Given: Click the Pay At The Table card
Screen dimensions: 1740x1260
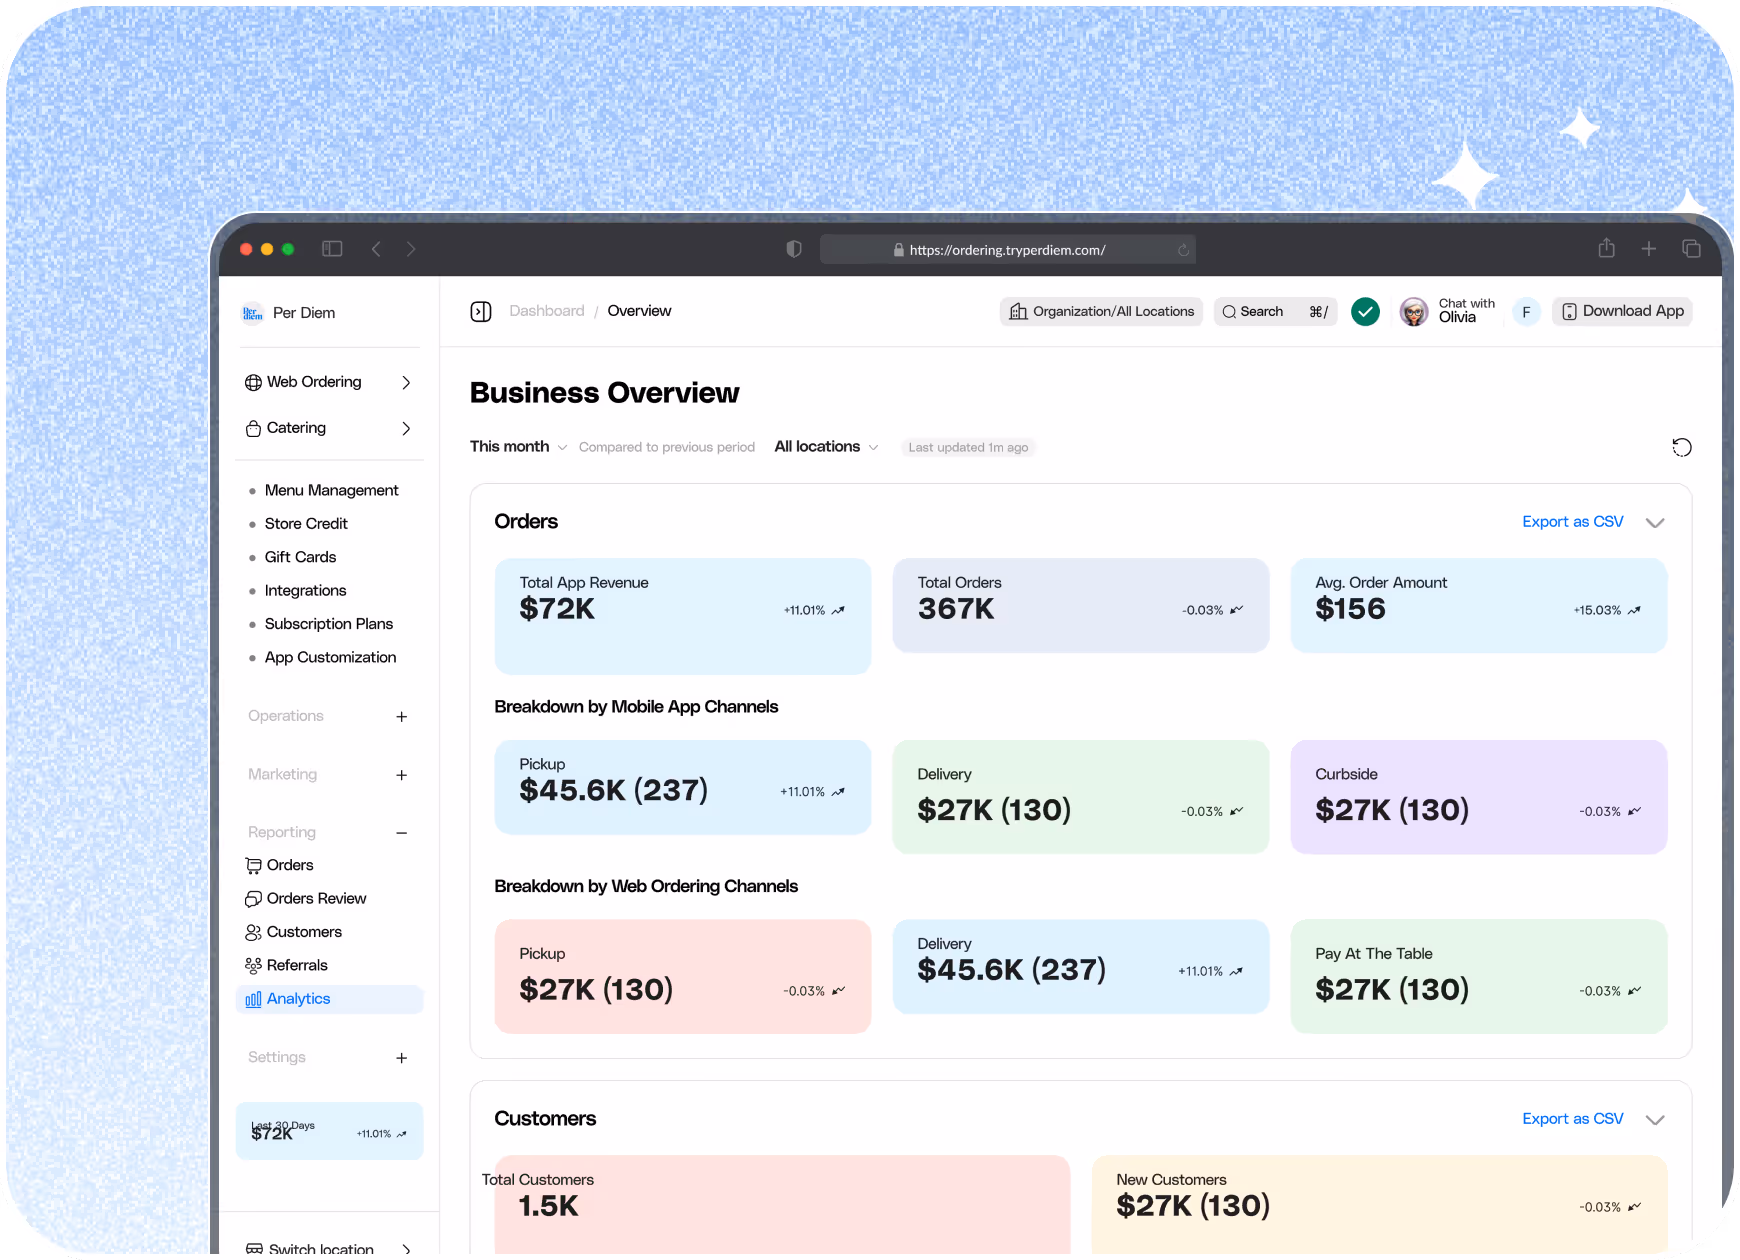Looking at the screenshot, I should (x=1479, y=977).
